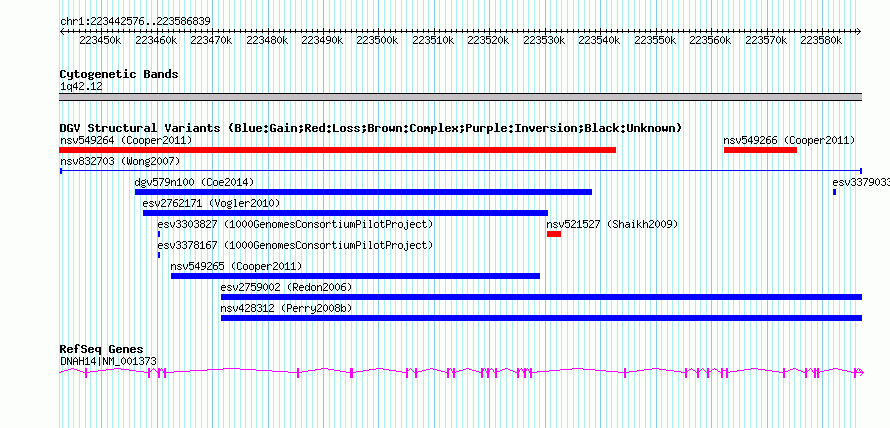This screenshot has width=890, height=428.
Task: Open the nsv549265 (Cooper2011) label
Action: [236, 266]
